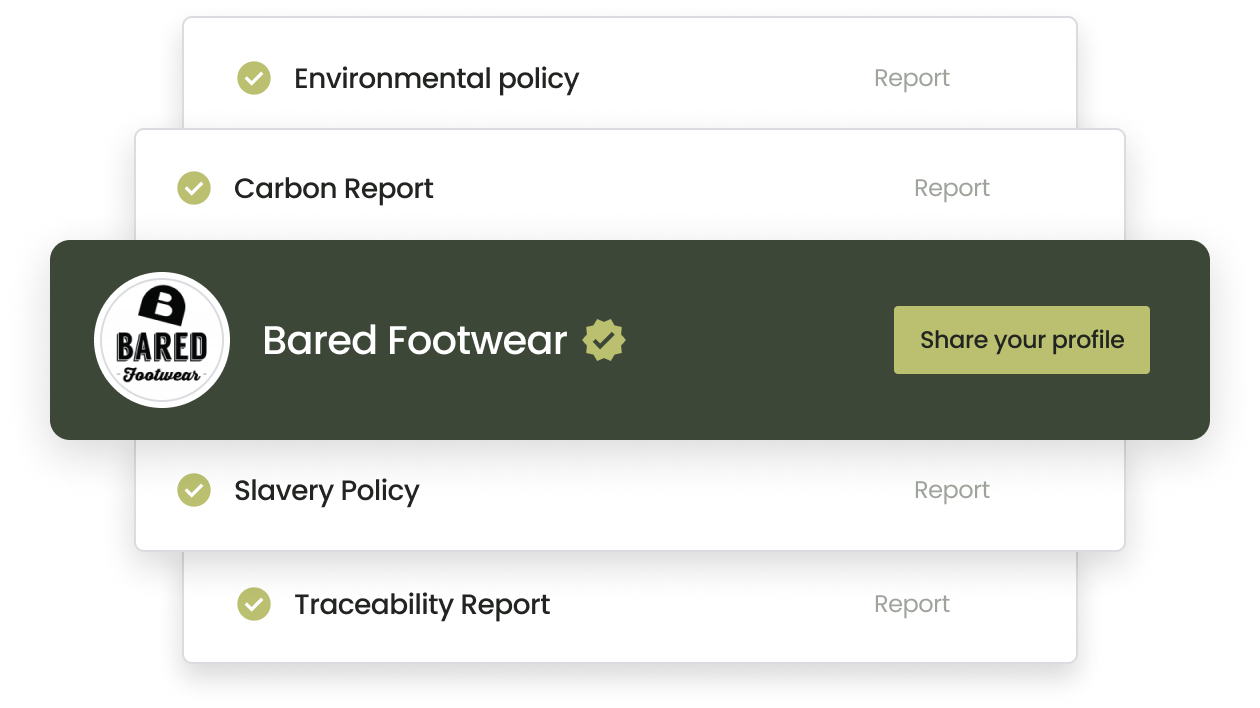The height and width of the screenshot is (708, 1260).
Task: Click the Share your profile button
Action: point(1022,340)
